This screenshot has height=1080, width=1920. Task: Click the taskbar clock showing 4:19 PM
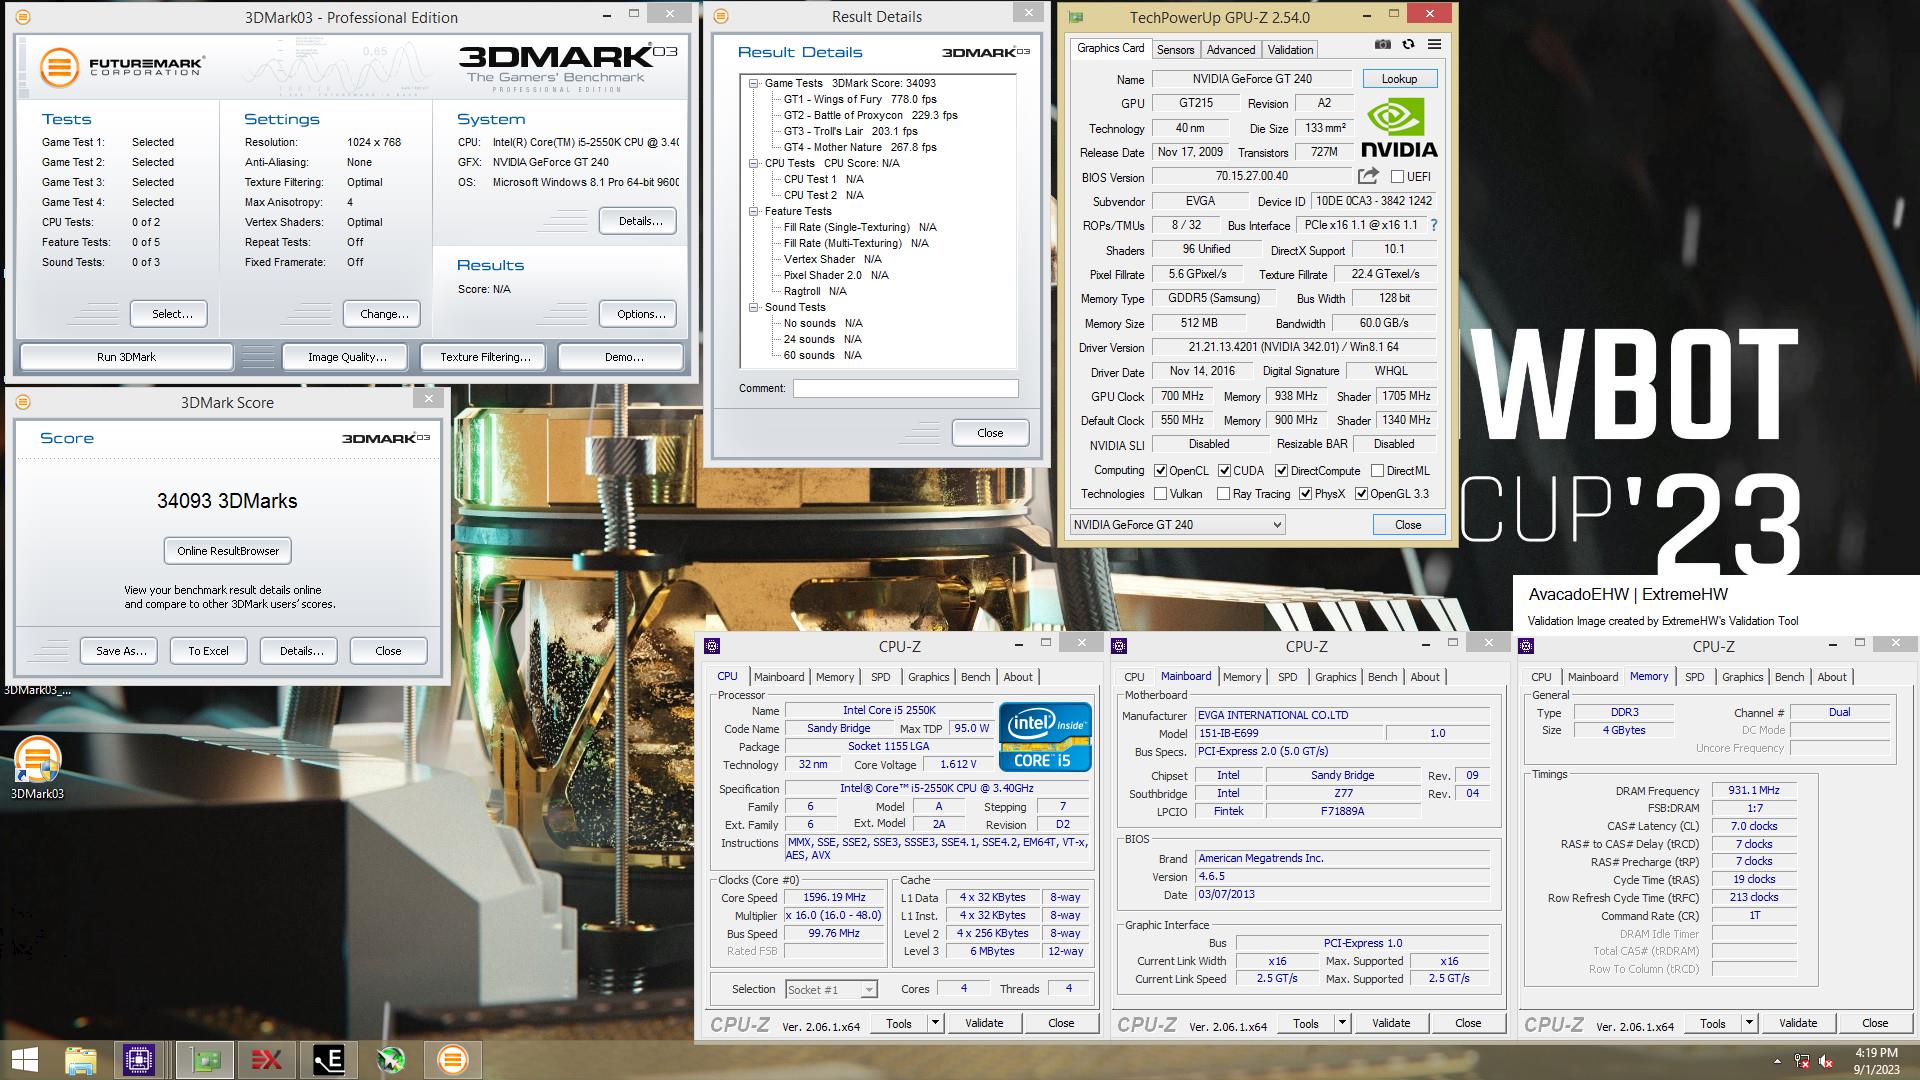point(1876,1061)
